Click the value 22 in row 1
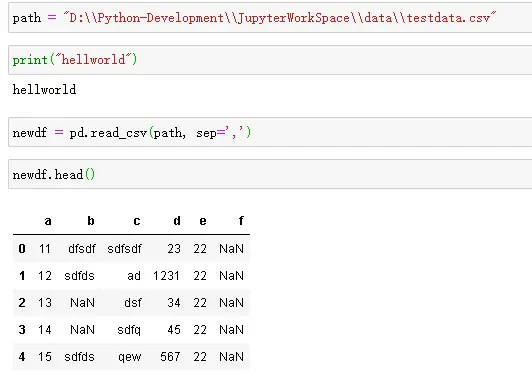532x371 pixels. tap(200, 276)
